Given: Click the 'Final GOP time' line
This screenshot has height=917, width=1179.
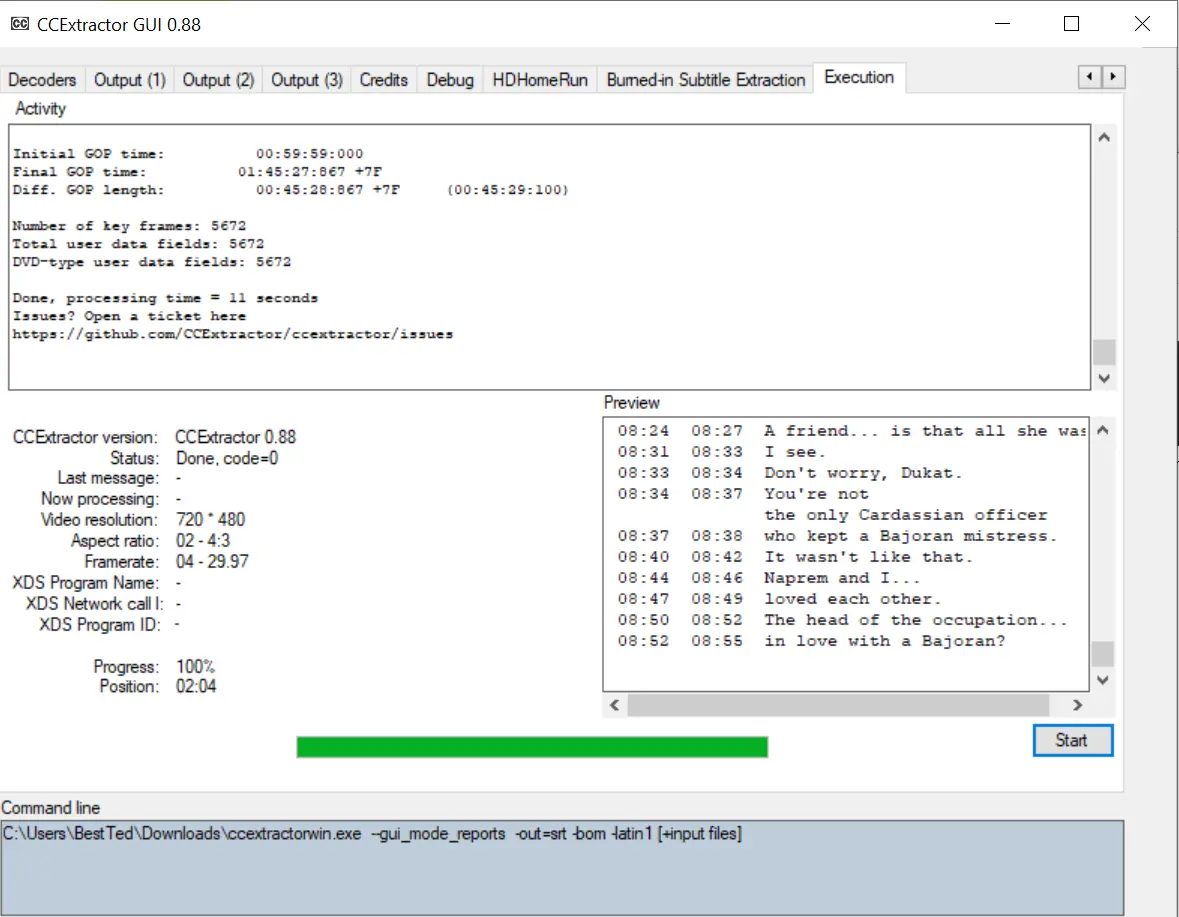Looking at the screenshot, I should [x=197, y=172].
